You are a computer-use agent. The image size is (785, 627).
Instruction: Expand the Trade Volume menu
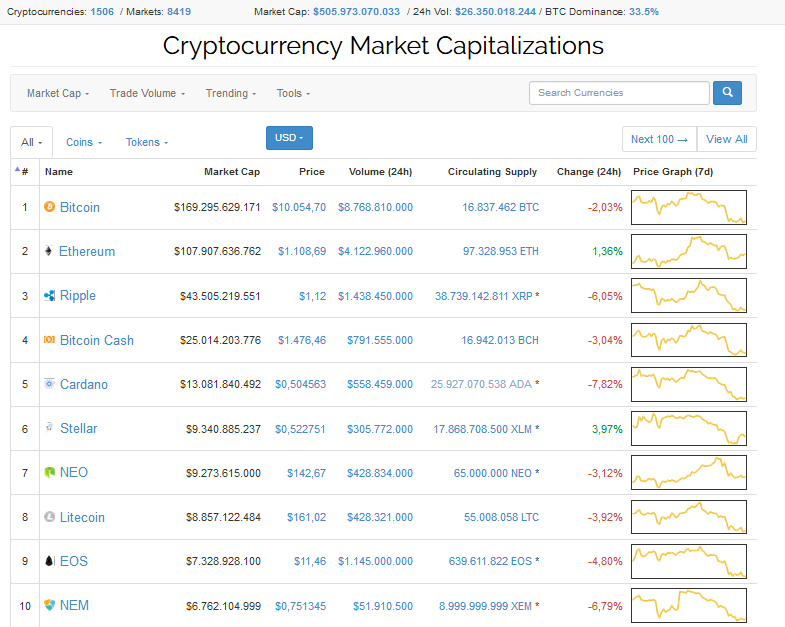click(x=148, y=93)
